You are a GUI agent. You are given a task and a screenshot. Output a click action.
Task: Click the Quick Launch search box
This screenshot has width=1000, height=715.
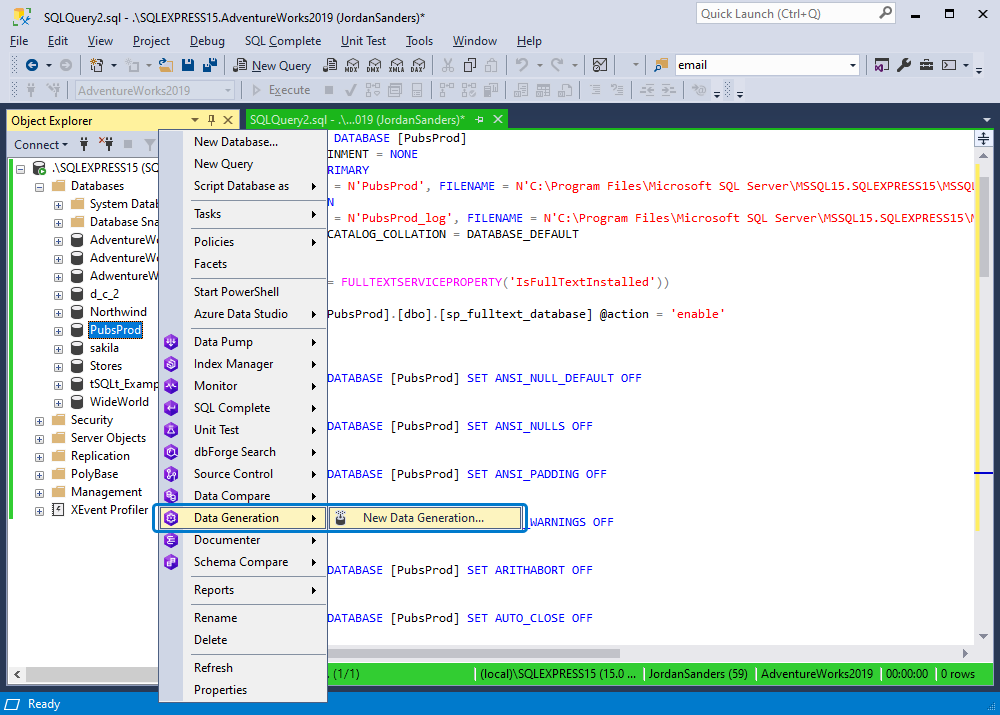(795, 13)
